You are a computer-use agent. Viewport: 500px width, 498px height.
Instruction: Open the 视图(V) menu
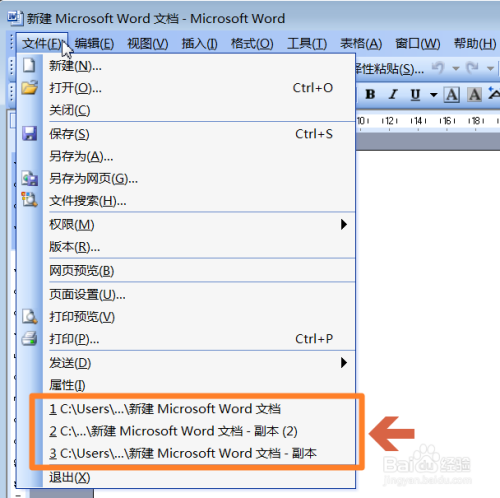(x=148, y=43)
